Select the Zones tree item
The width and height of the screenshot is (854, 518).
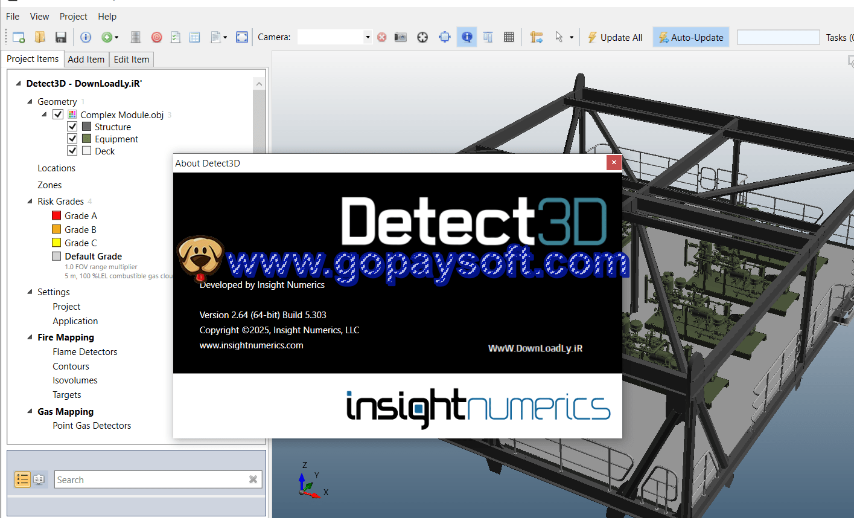point(49,185)
